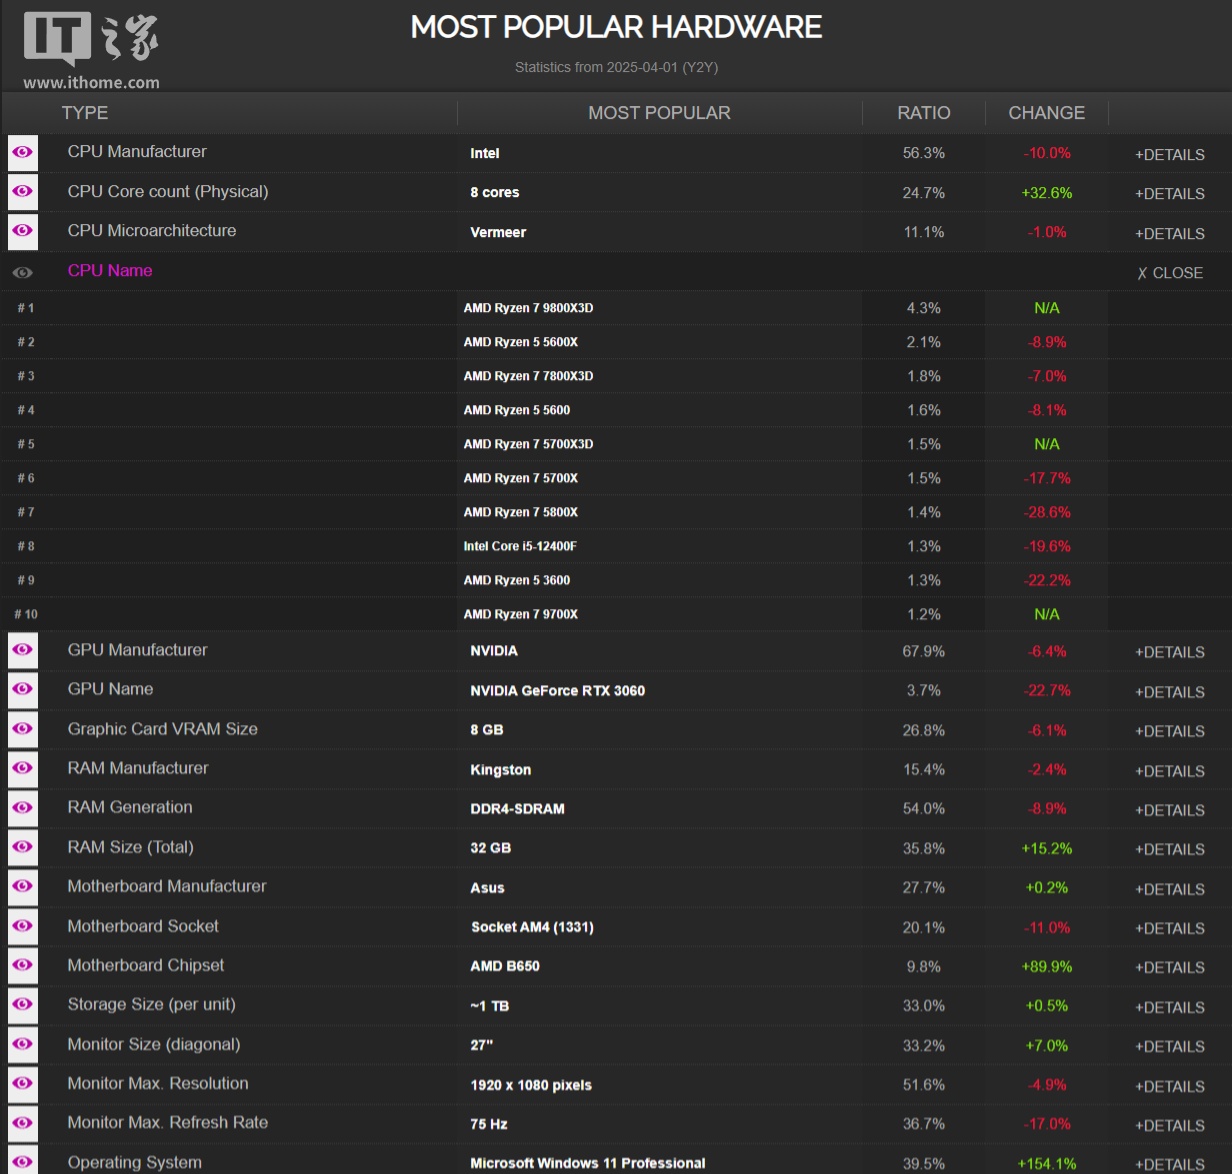Select the Motherboard Chipset label
The image size is (1232, 1174).
click(x=146, y=965)
